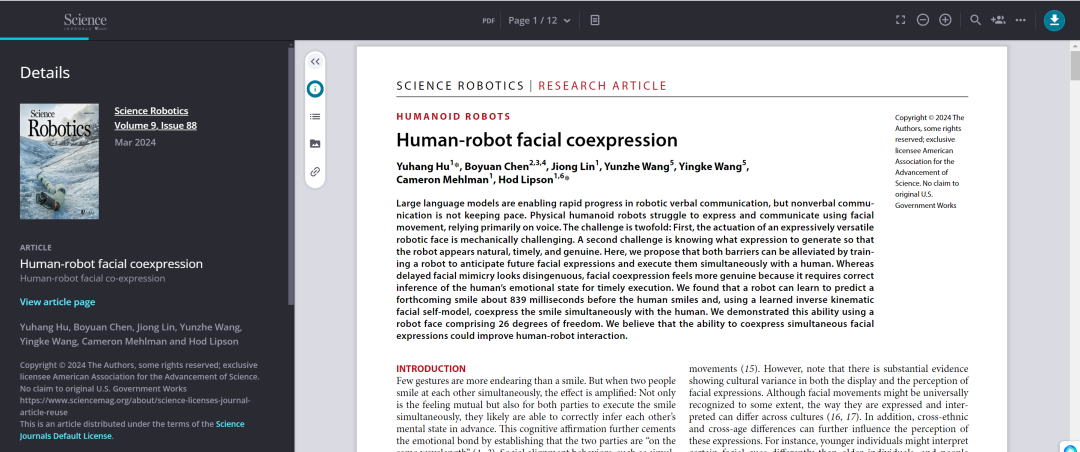Image resolution: width=1080 pixels, height=452 pixels.
Task: Click the HUMANOID ROBOTS section label
Action: point(453,116)
